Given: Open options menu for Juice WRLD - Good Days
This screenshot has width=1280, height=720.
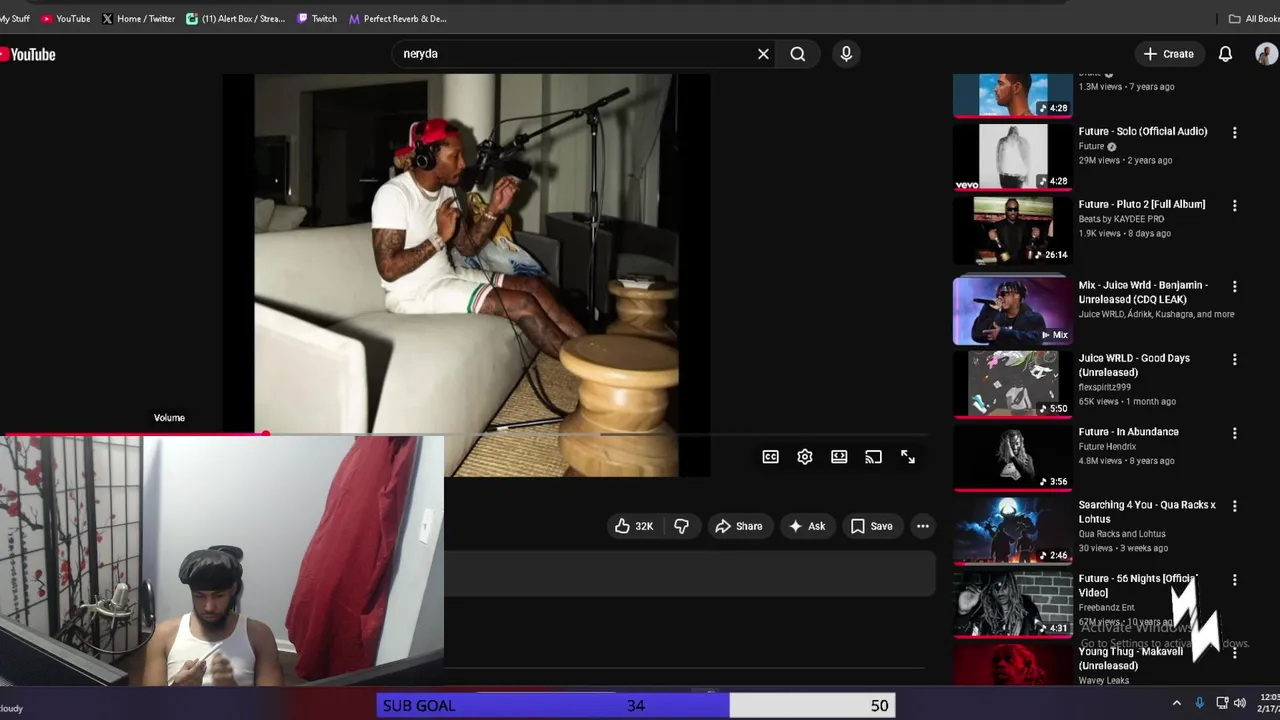Looking at the screenshot, I should [1234, 359].
